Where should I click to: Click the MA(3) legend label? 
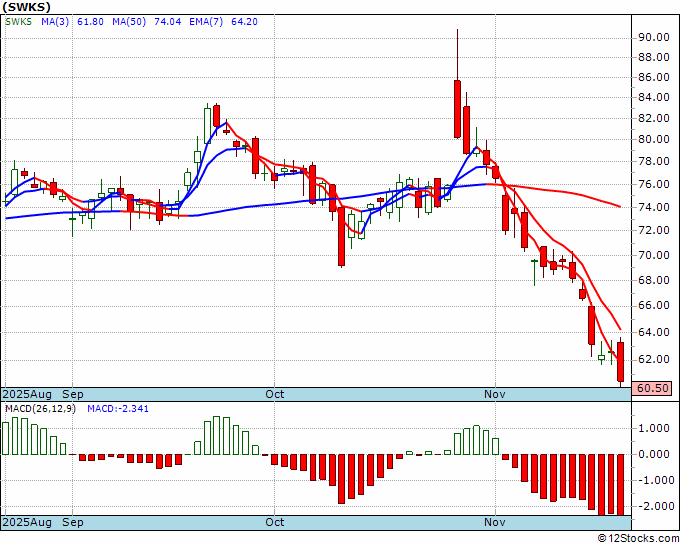(x=55, y=22)
